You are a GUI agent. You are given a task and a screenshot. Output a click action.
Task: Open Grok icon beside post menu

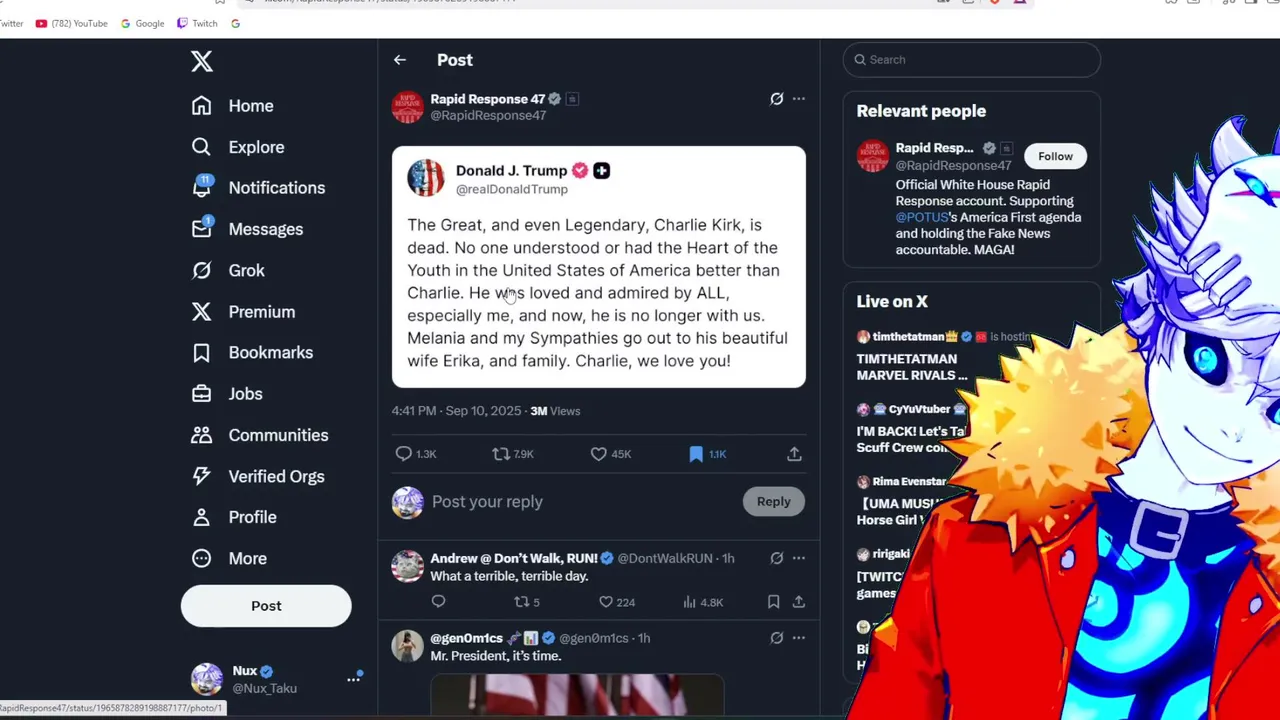[776, 98]
